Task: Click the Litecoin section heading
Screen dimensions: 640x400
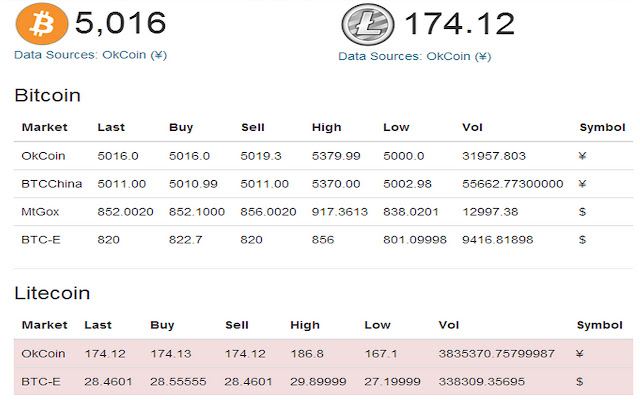Action: tap(52, 293)
